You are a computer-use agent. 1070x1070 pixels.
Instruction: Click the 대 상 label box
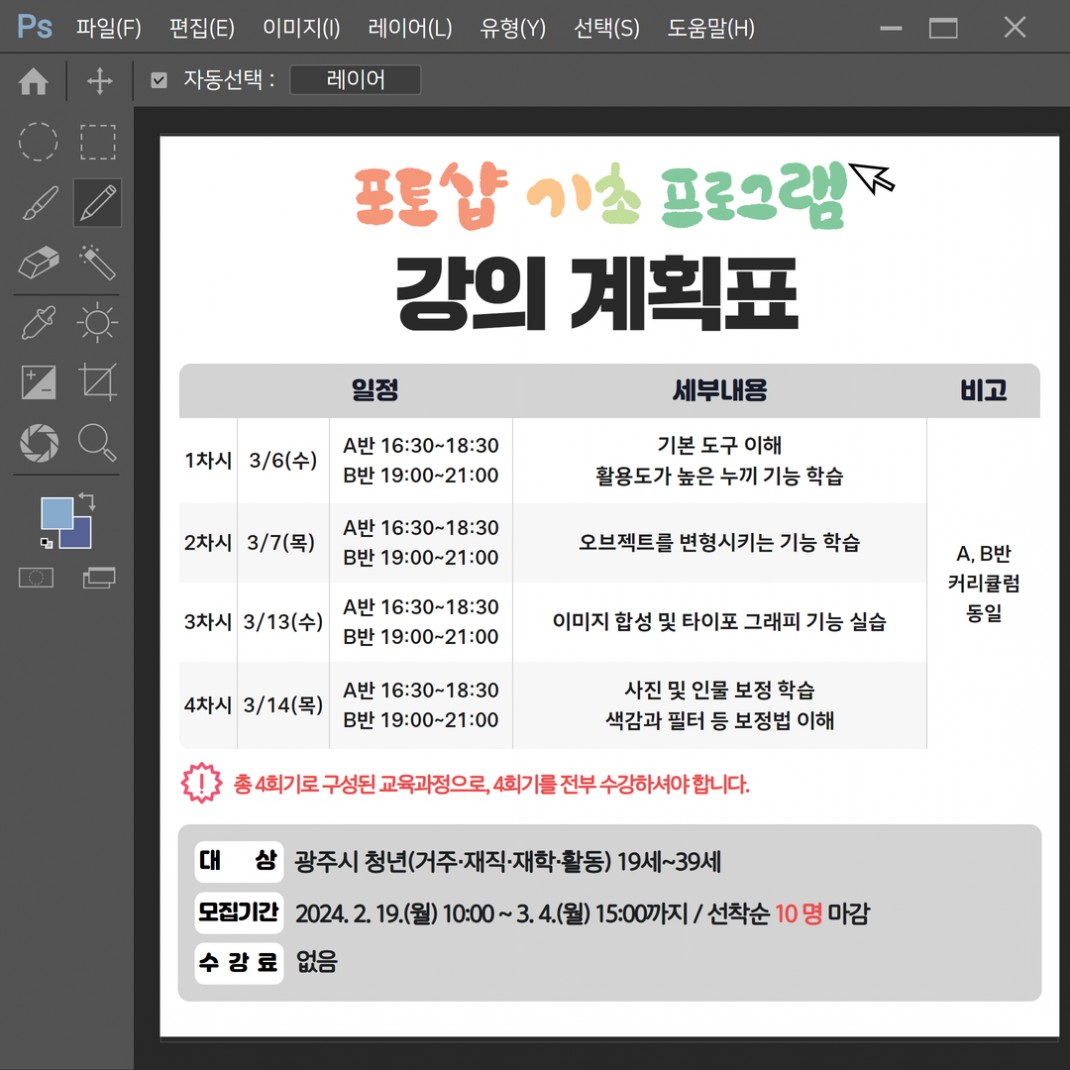(238, 861)
